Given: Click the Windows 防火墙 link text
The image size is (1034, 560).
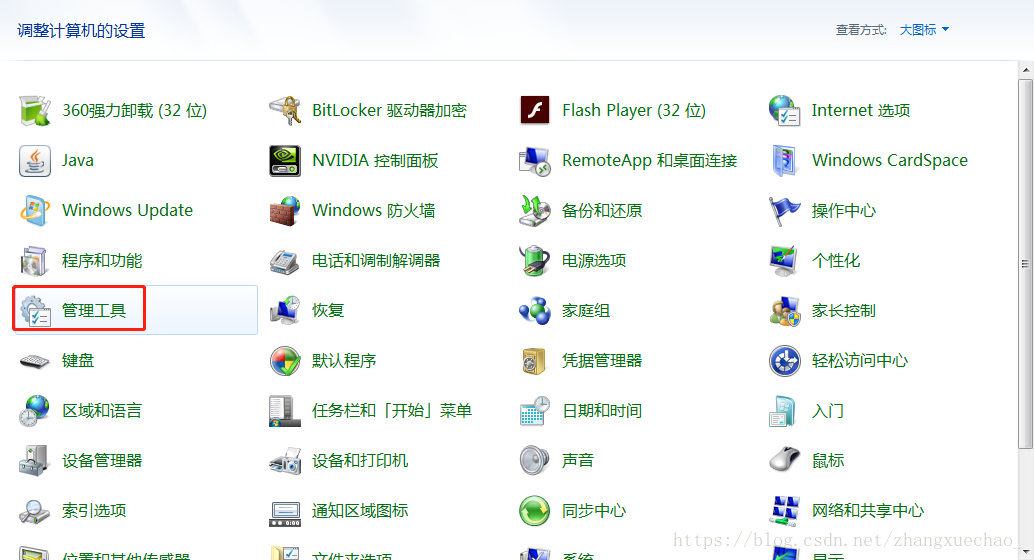Looking at the screenshot, I should [374, 210].
